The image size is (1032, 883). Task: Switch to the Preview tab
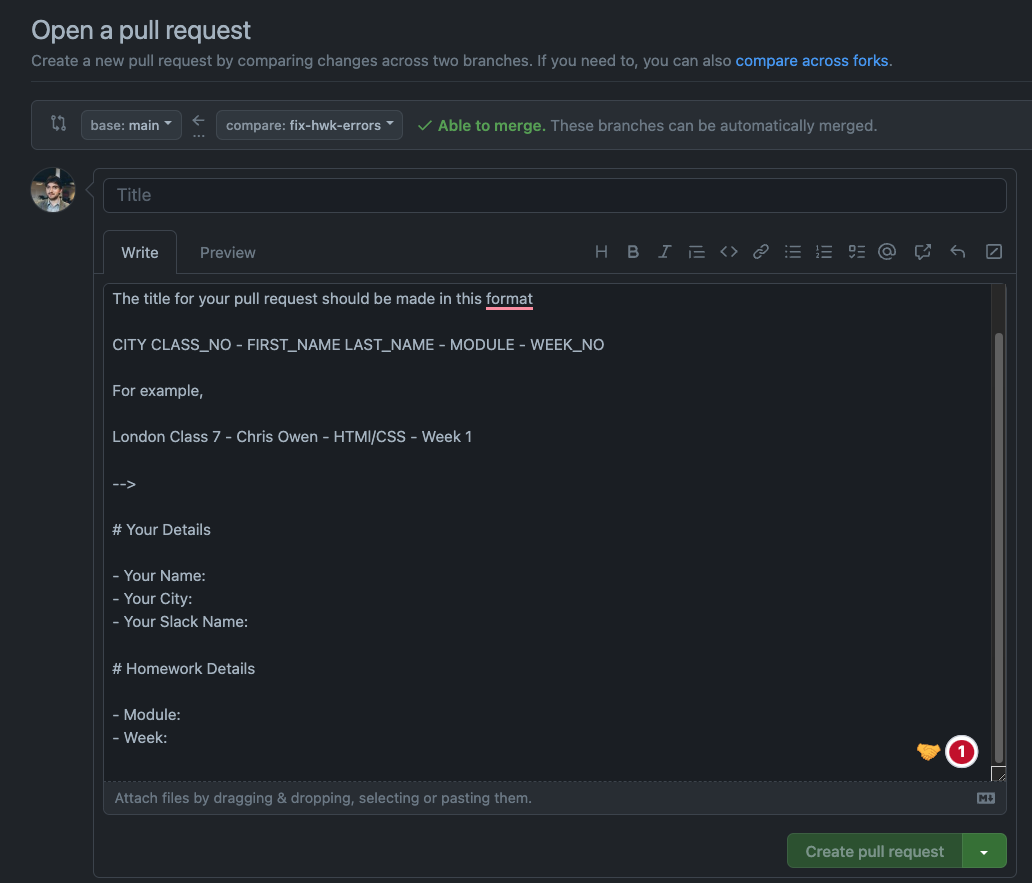point(227,252)
